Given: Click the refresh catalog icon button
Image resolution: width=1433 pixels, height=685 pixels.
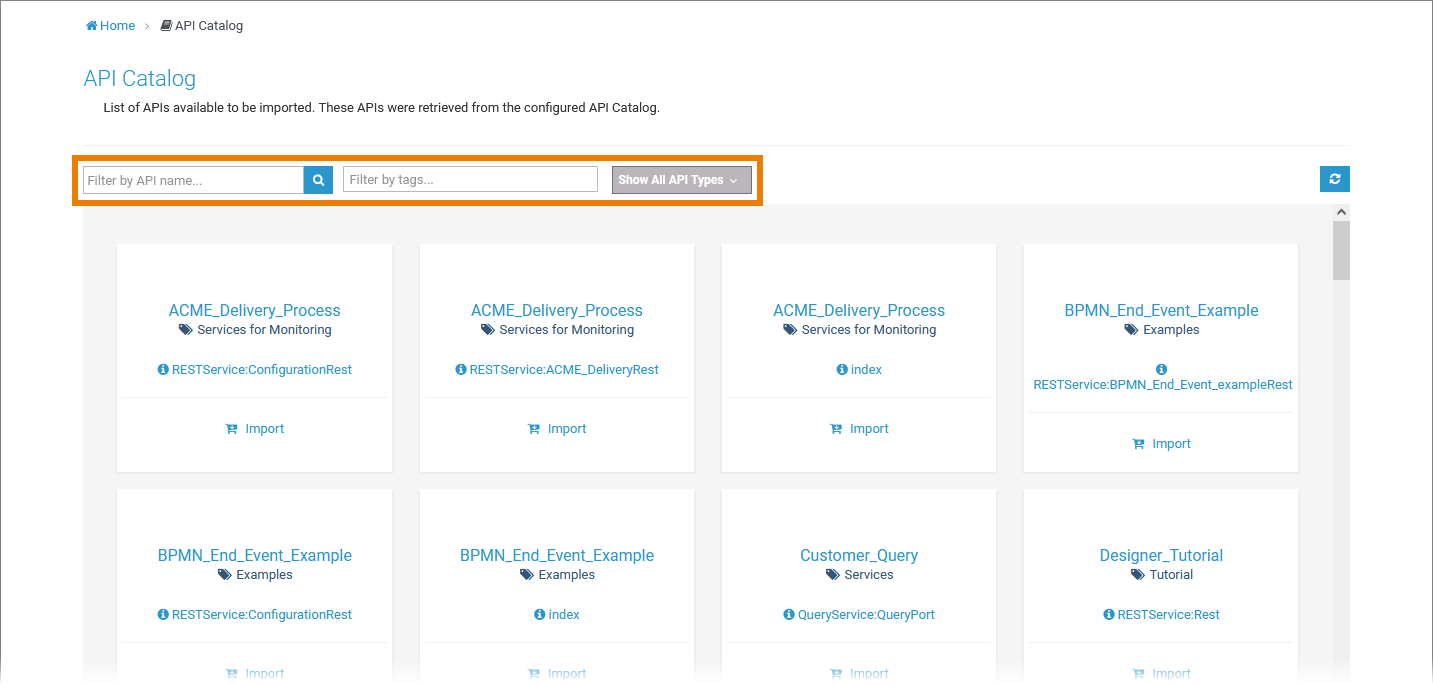Looking at the screenshot, I should click(x=1334, y=179).
